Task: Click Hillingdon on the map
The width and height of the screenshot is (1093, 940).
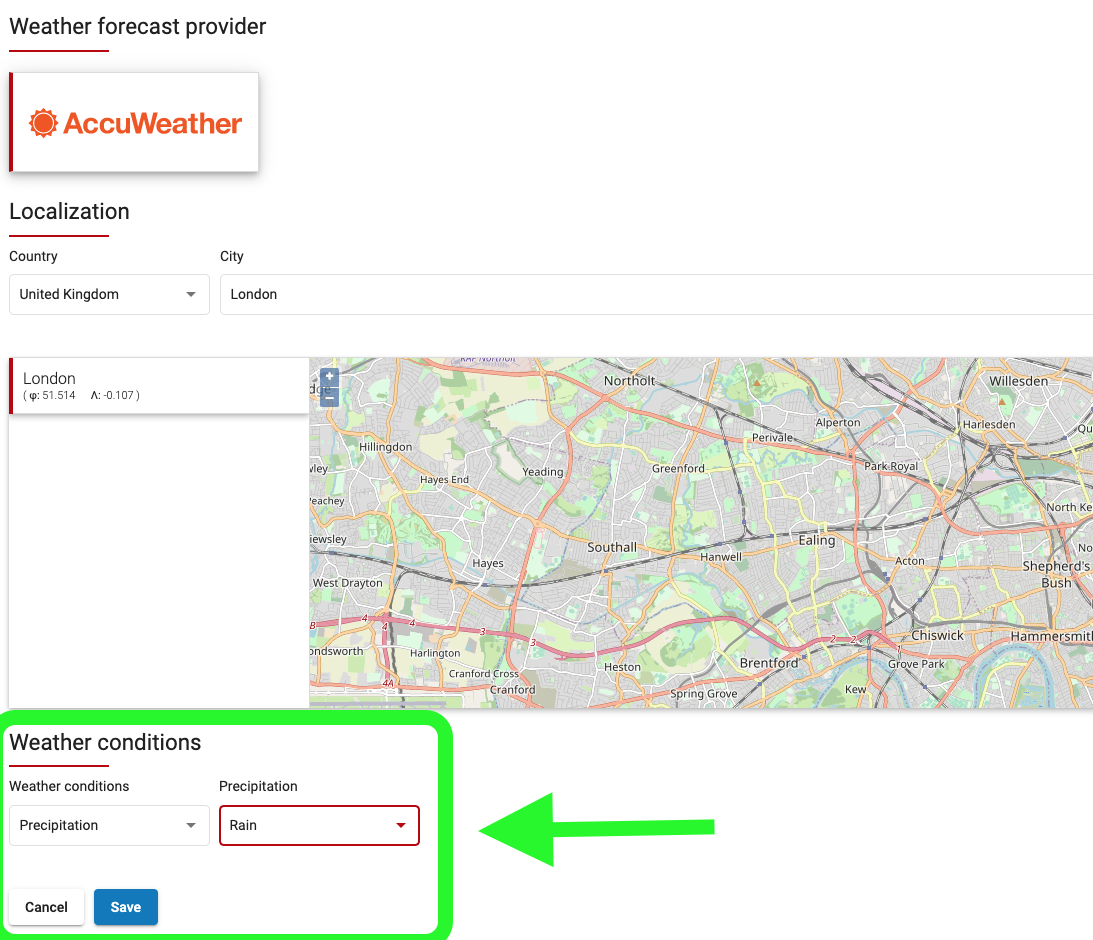Action: tap(385, 447)
